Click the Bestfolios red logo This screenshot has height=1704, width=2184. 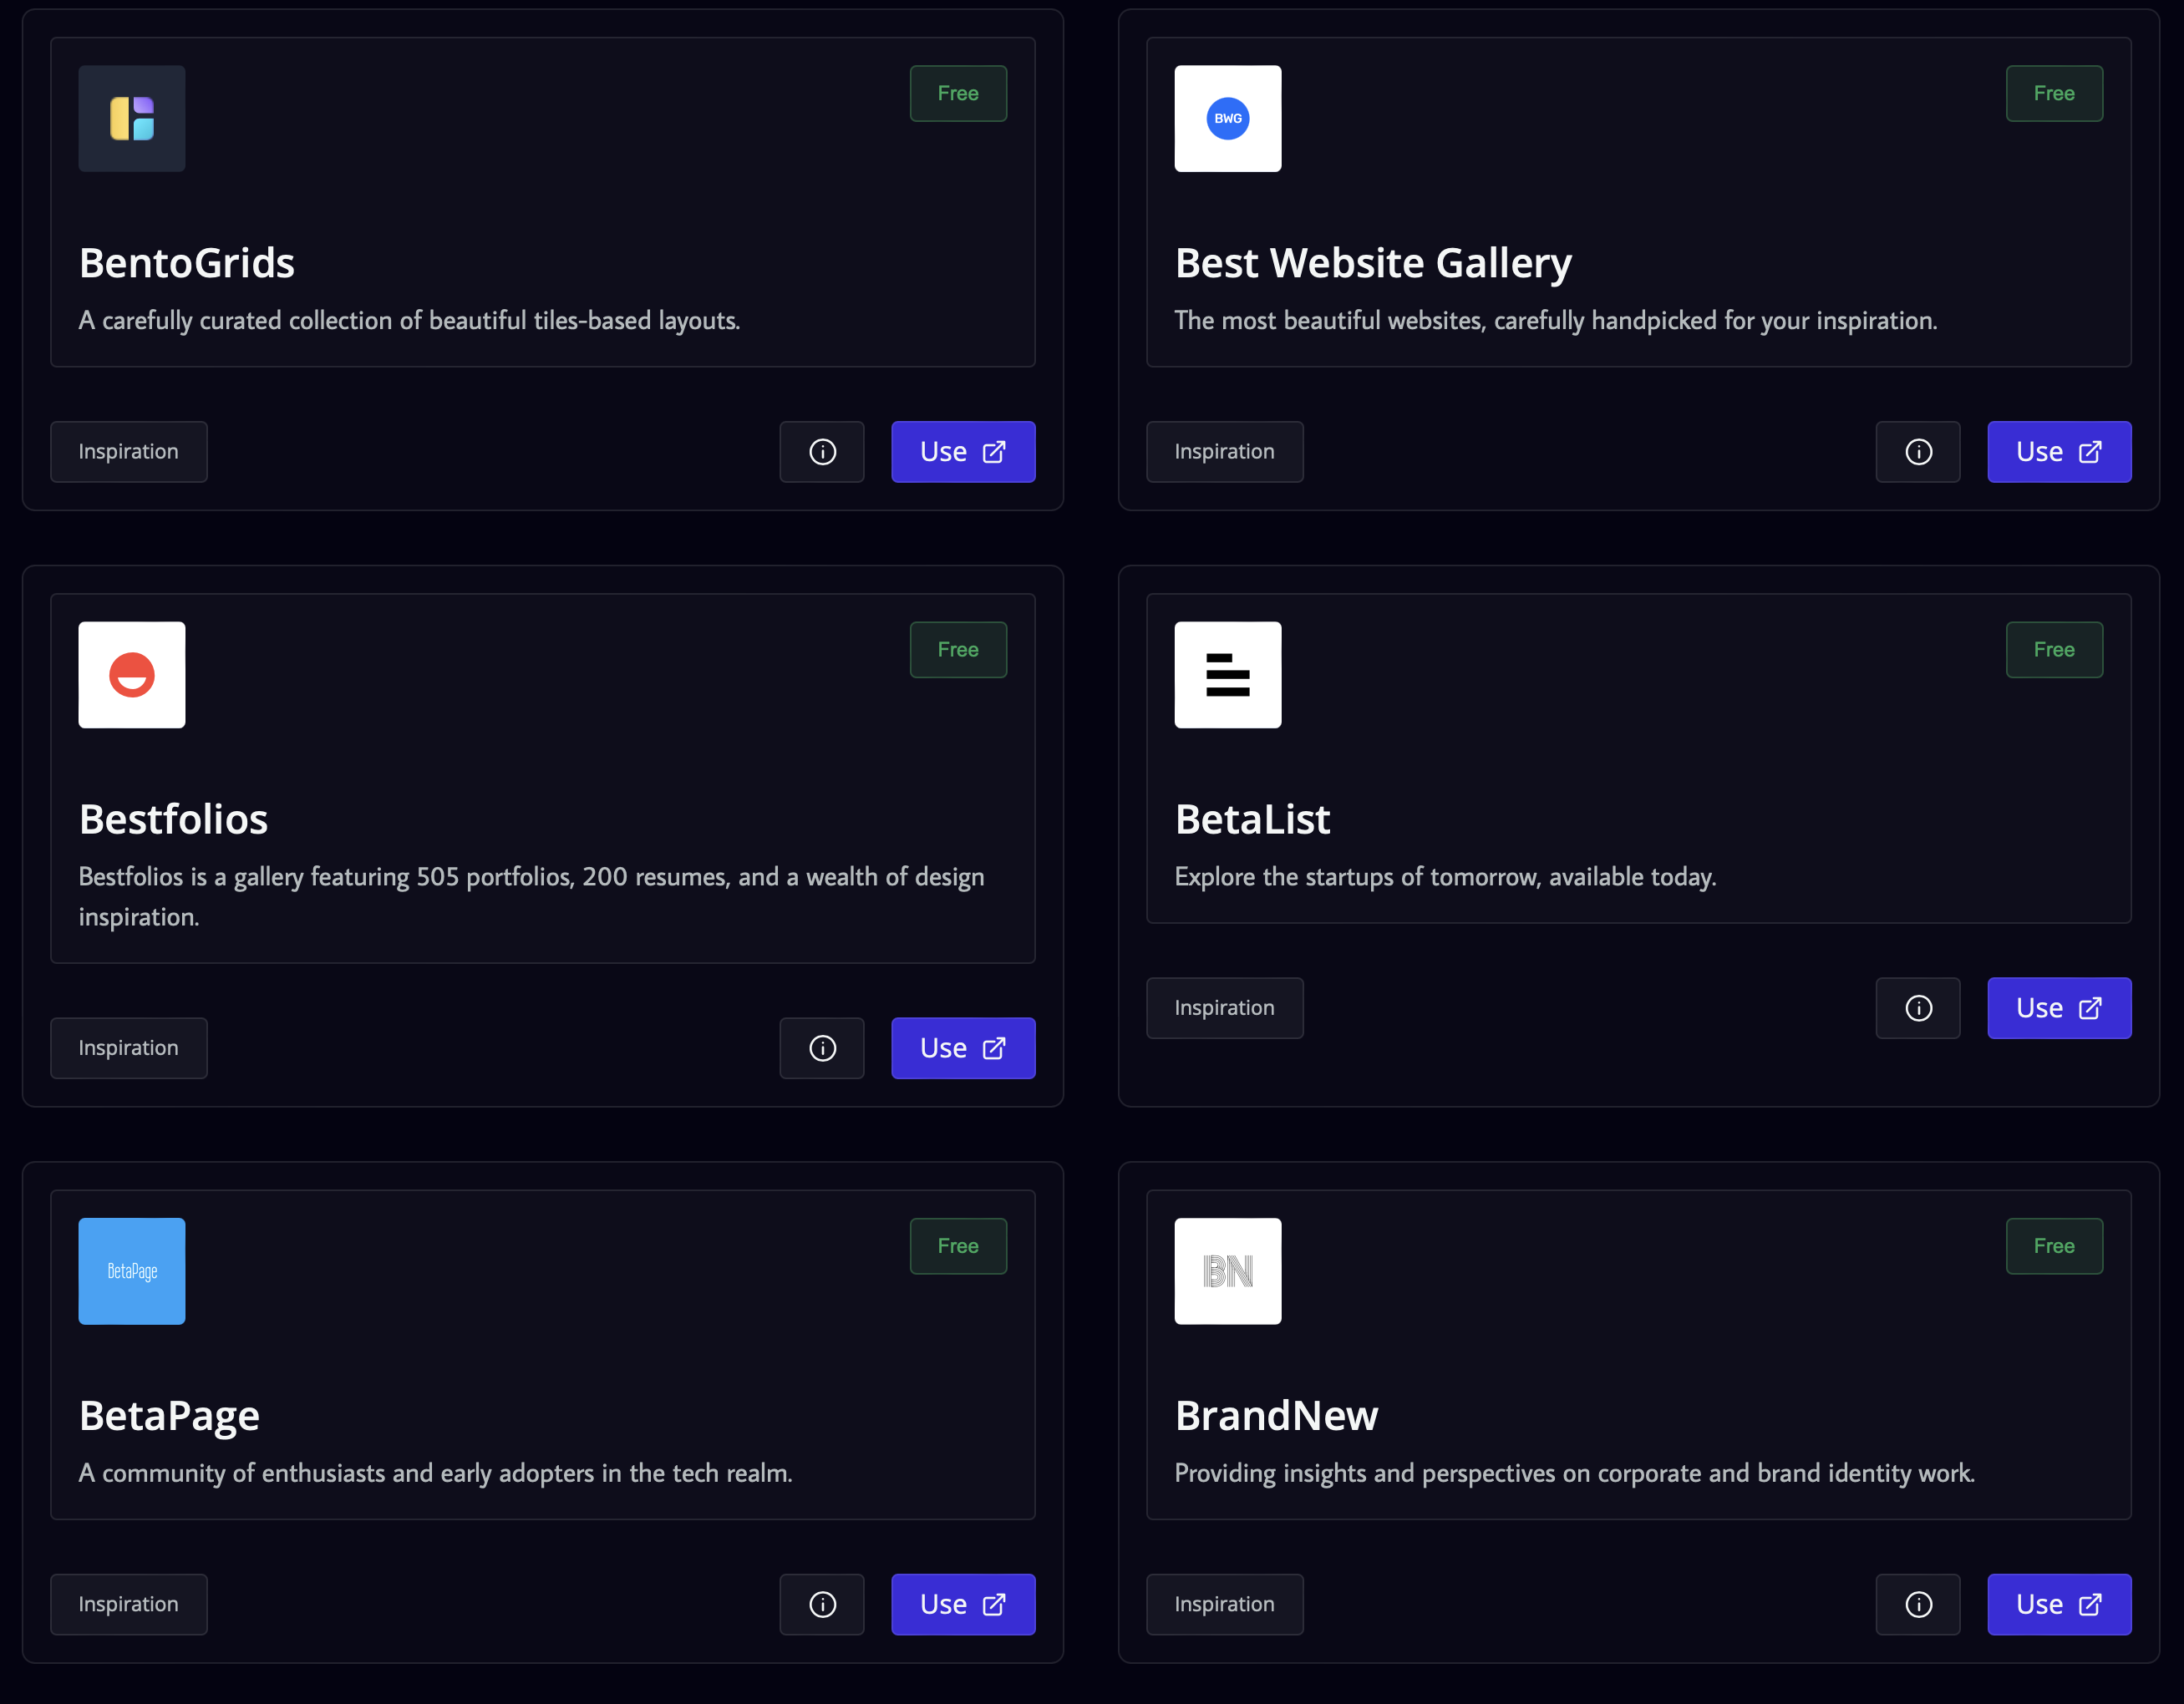[x=132, y=675]
